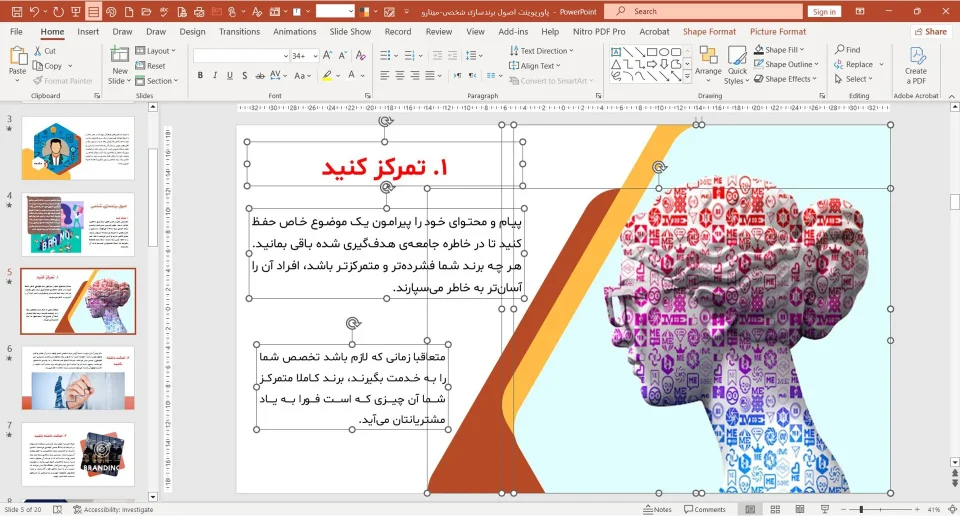Screen dimensions: 960x516
Task: Open the Font dialog launcher
Action: 368,96
